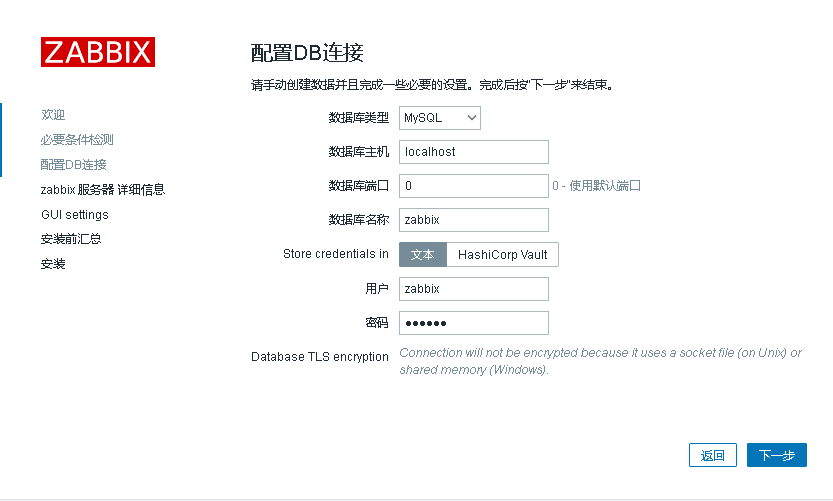
Task: Click the 数据库端口 label
Action: pos(359,186)
